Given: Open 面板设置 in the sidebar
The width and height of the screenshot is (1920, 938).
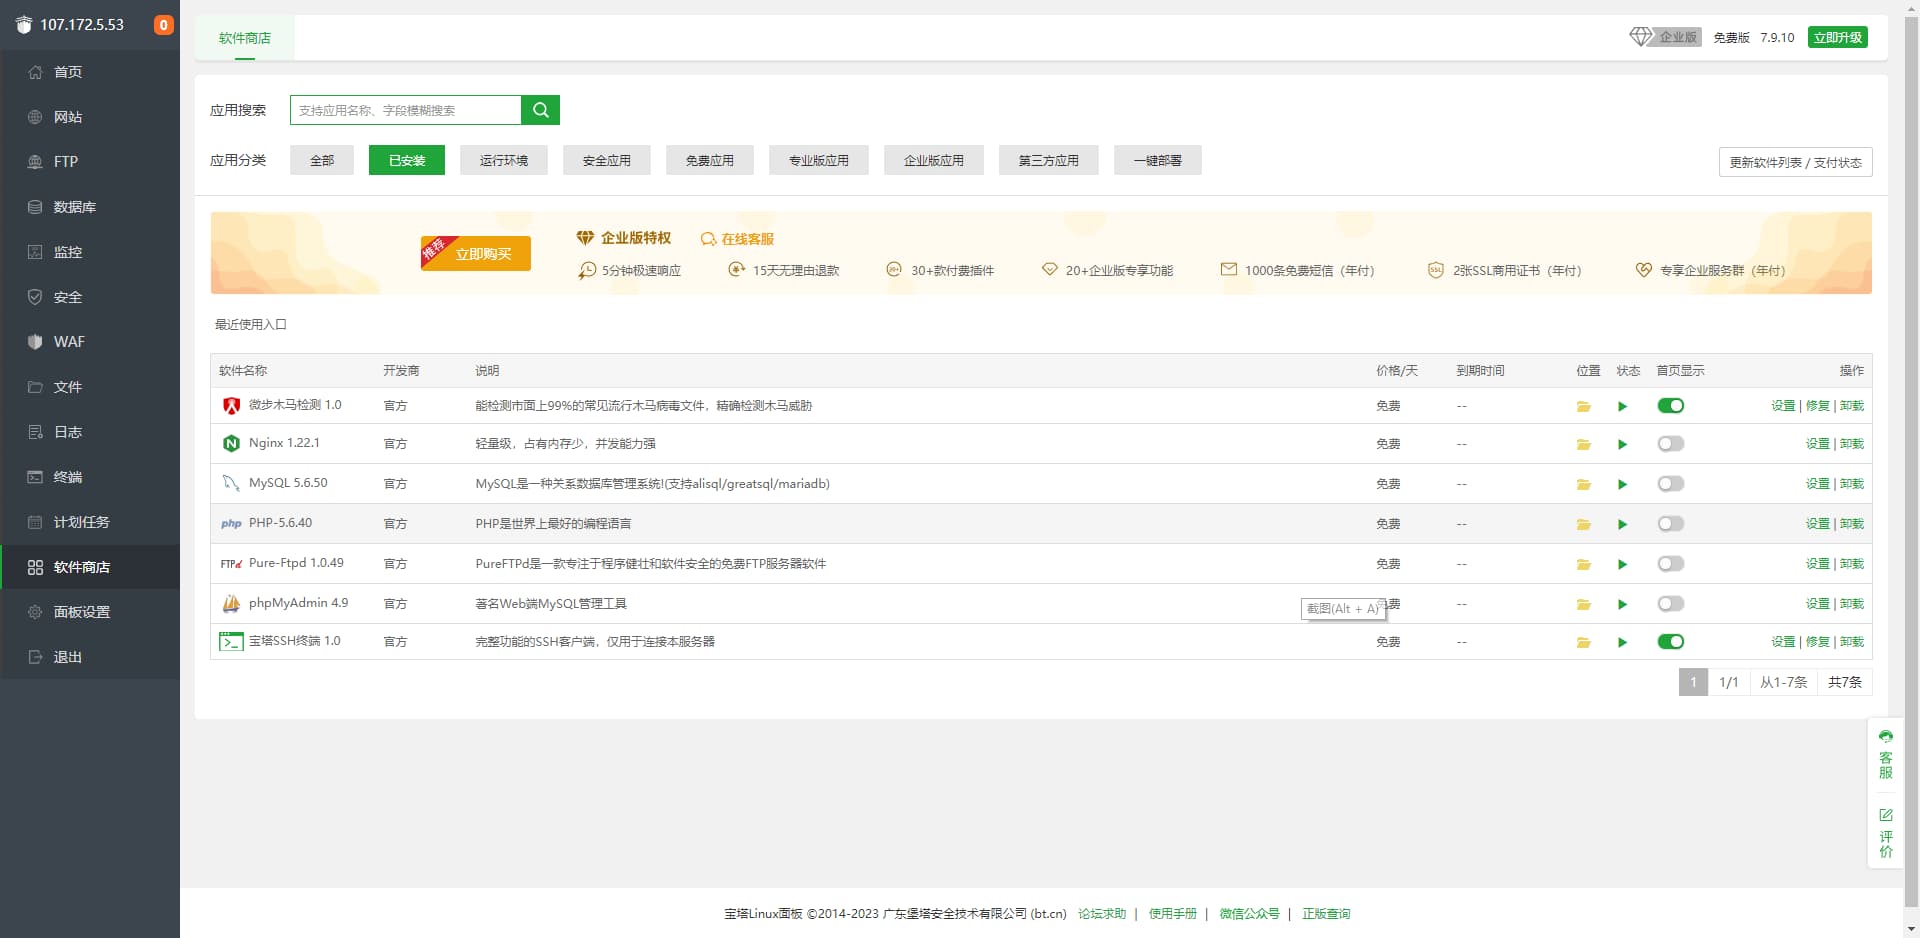Looking at the screenshot, I should pyautogui.click(x=90, y=612).
